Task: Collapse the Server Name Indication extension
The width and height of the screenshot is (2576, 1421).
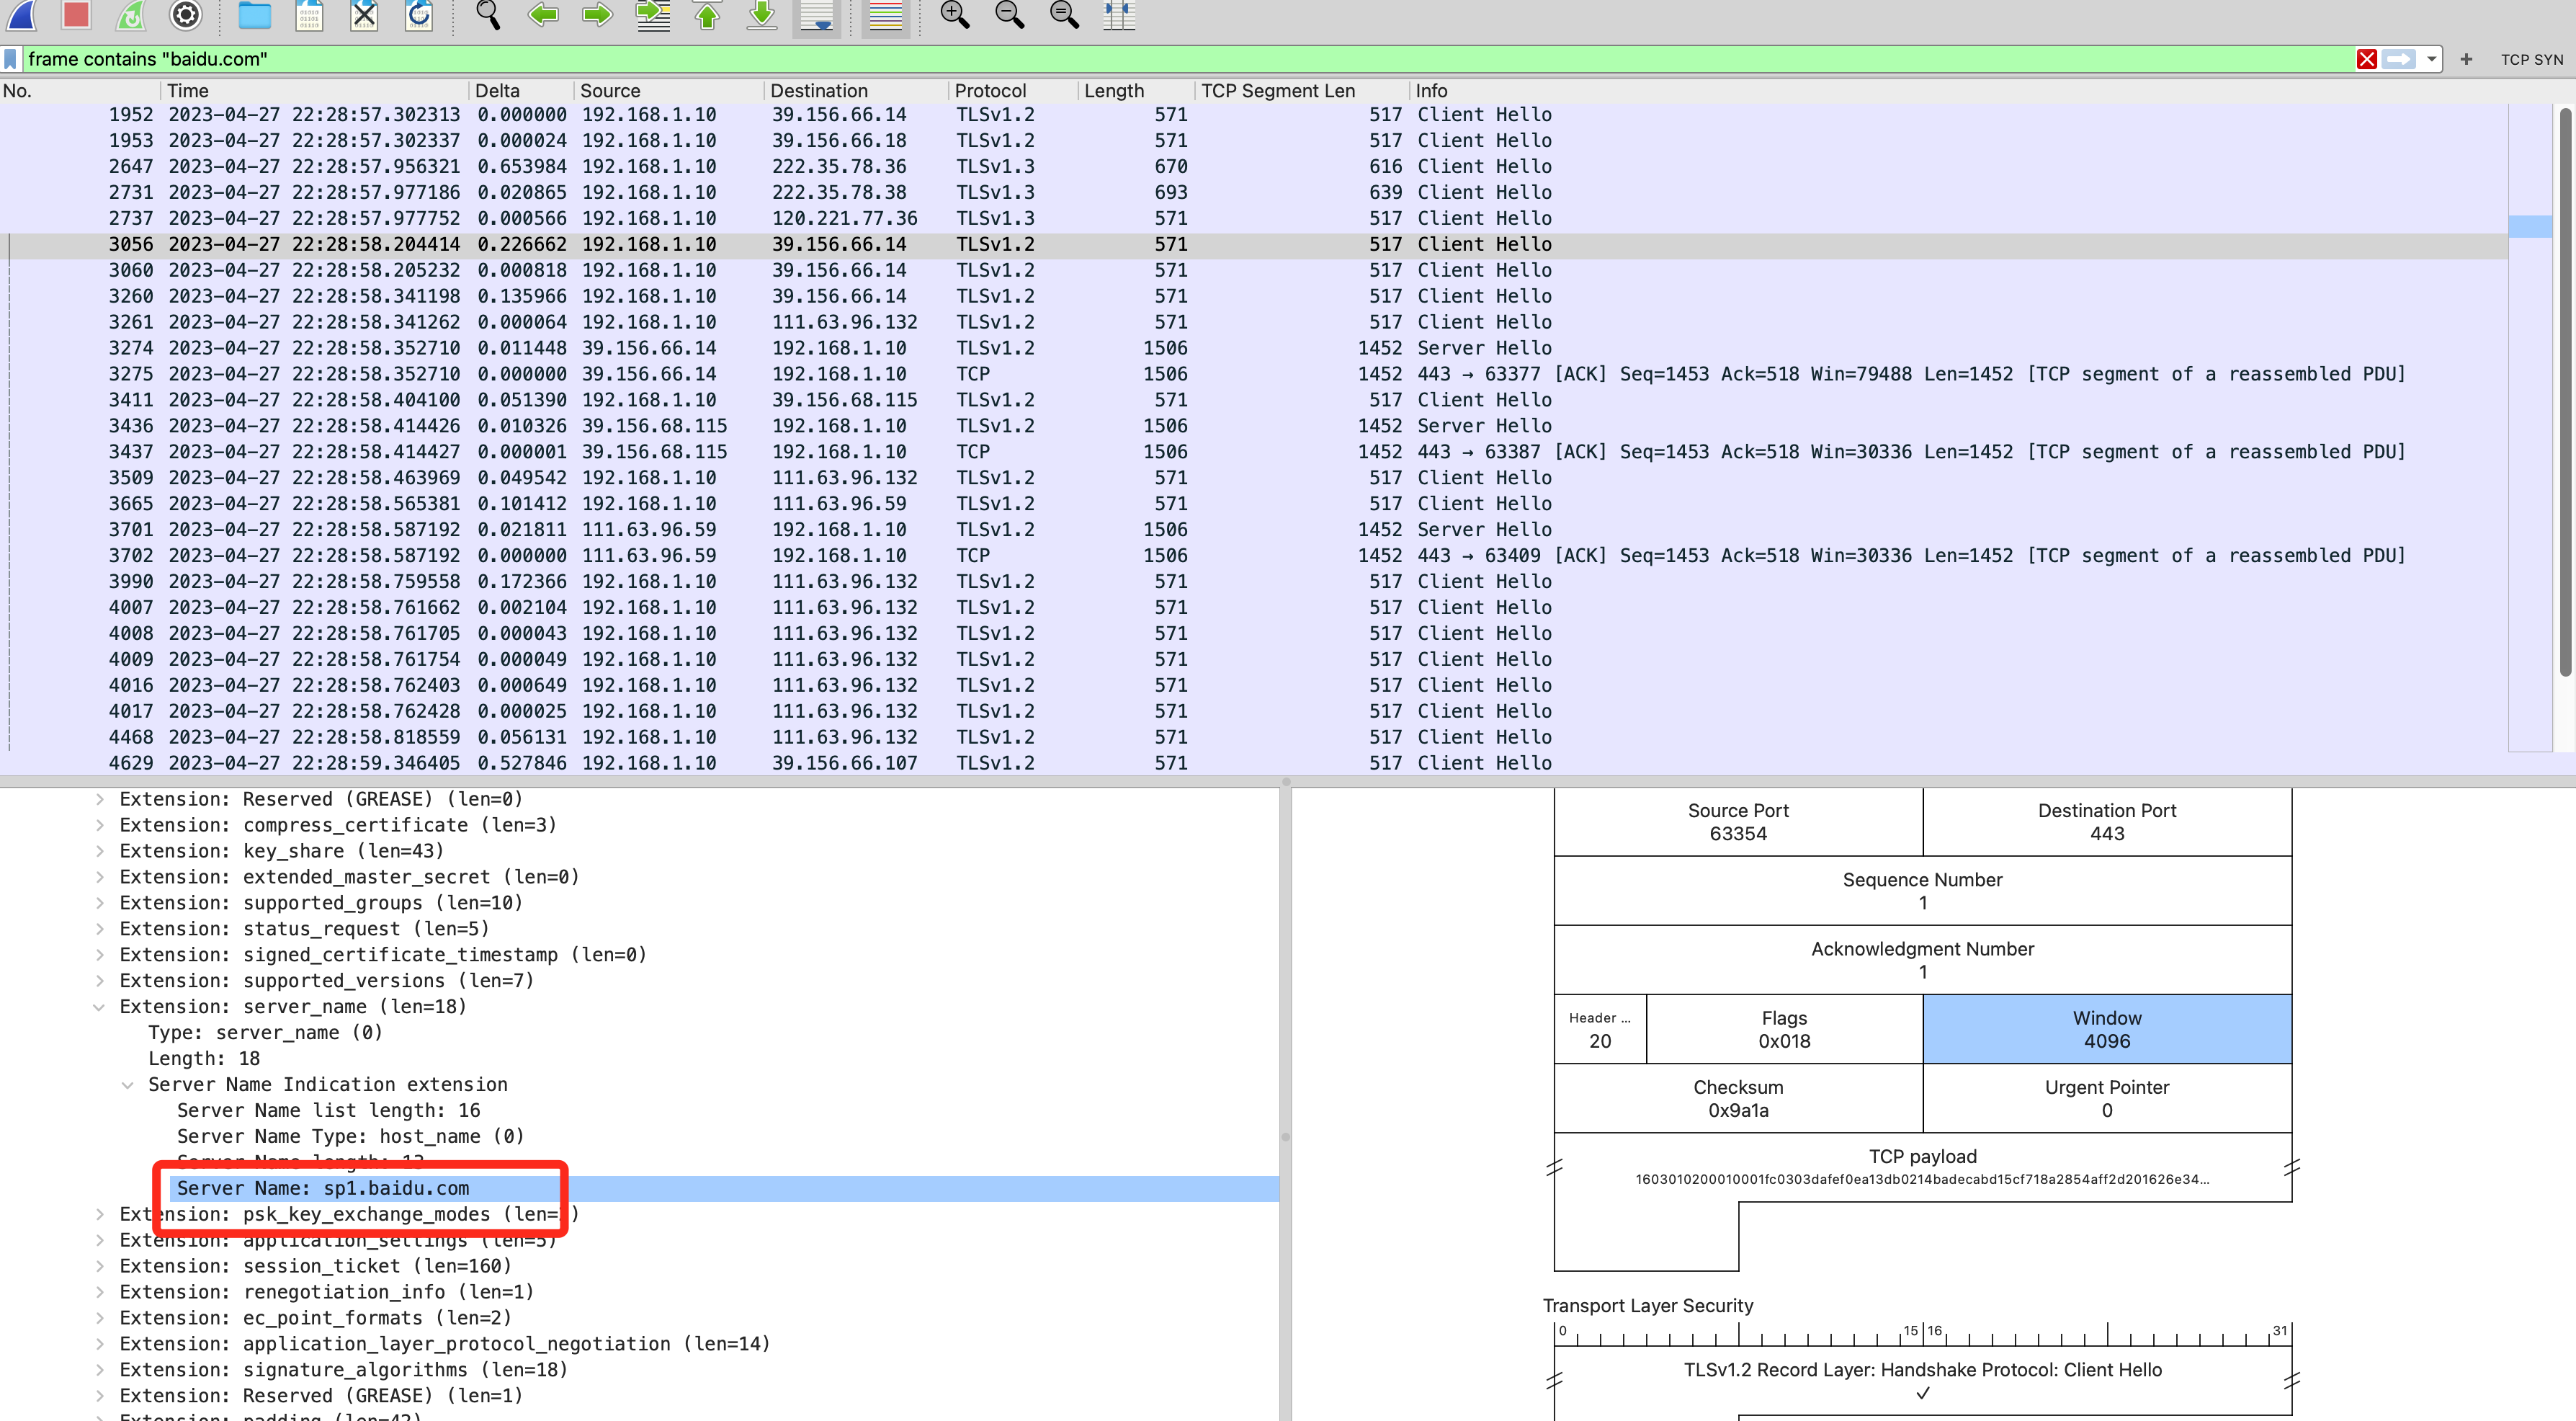Action: click(x=128, y=1084)
